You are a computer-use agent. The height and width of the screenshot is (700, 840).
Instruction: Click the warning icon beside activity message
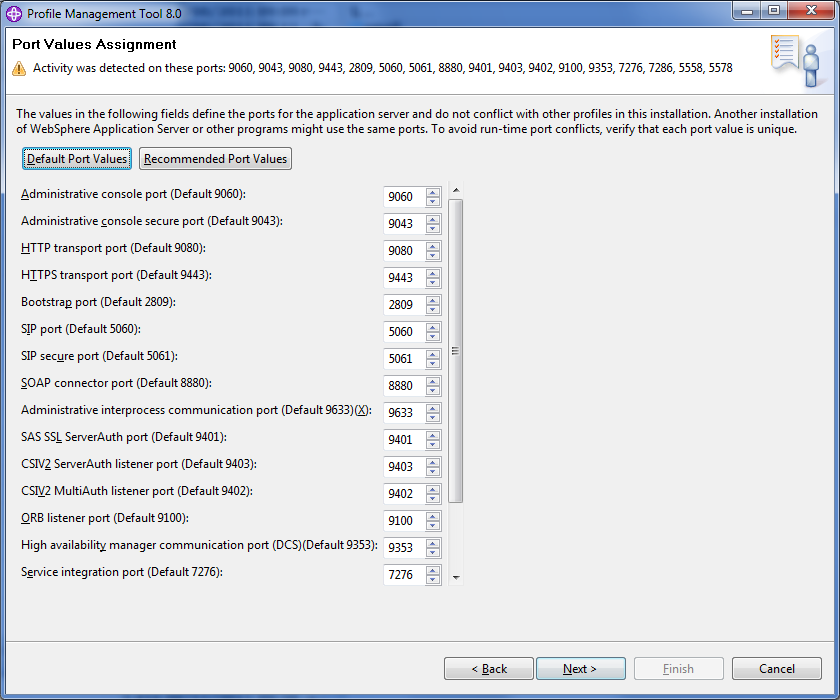(x=19, y=69)
